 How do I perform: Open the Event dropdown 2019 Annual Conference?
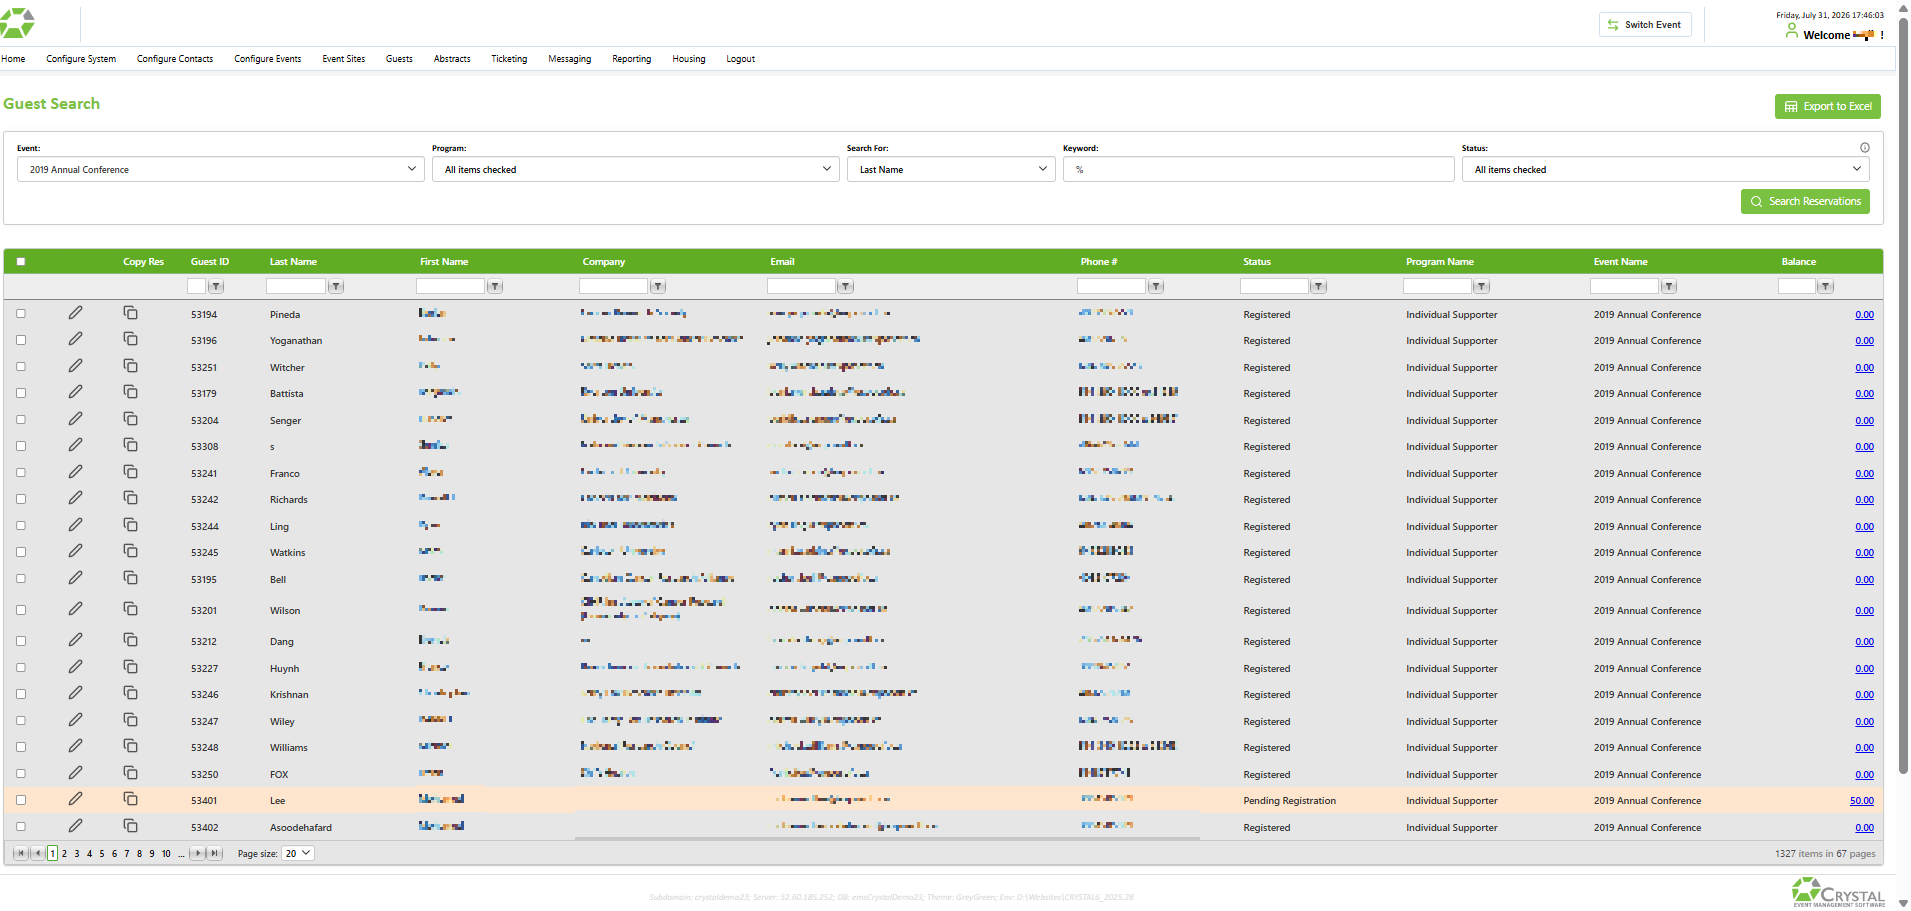220,169
